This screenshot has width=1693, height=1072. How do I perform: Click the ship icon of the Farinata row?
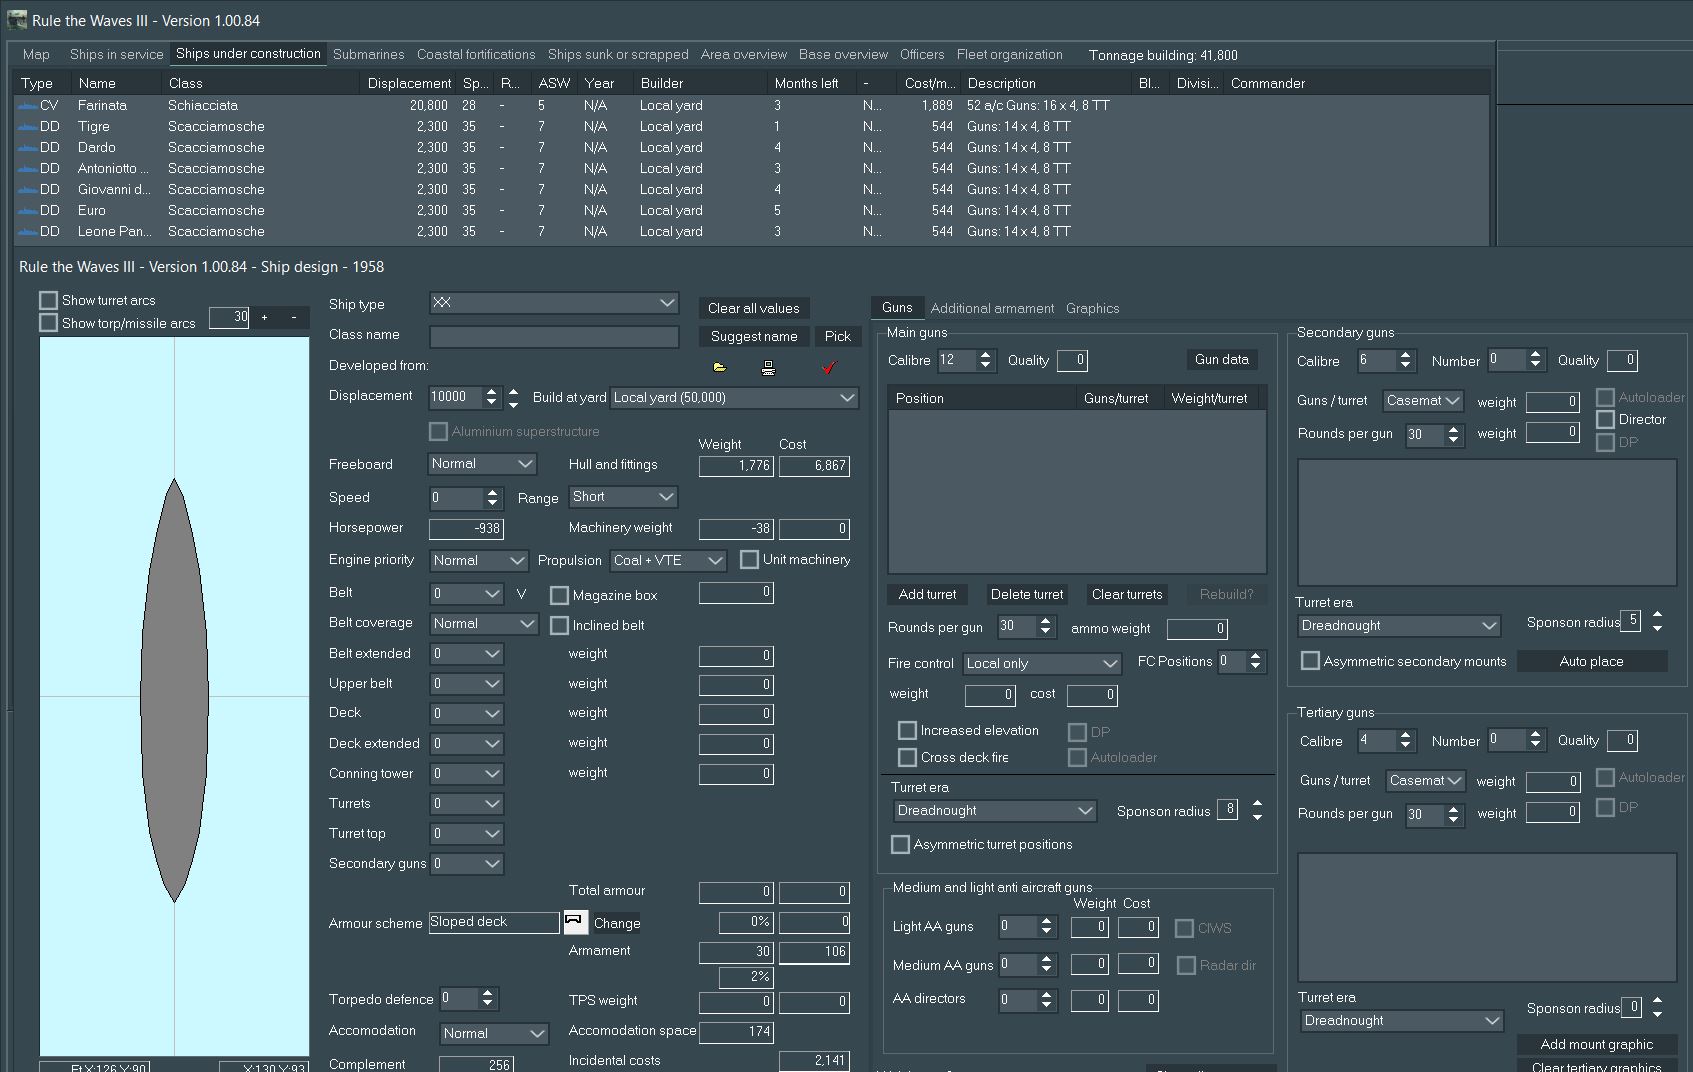pos(27,105)
